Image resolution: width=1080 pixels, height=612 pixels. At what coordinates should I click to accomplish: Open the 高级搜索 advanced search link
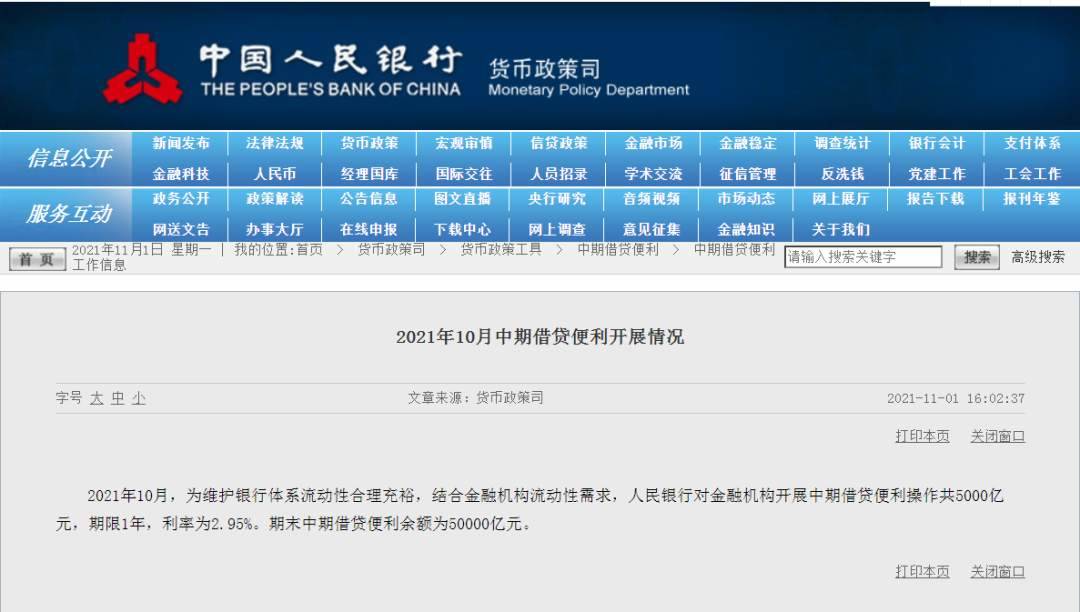point(1037,257)
